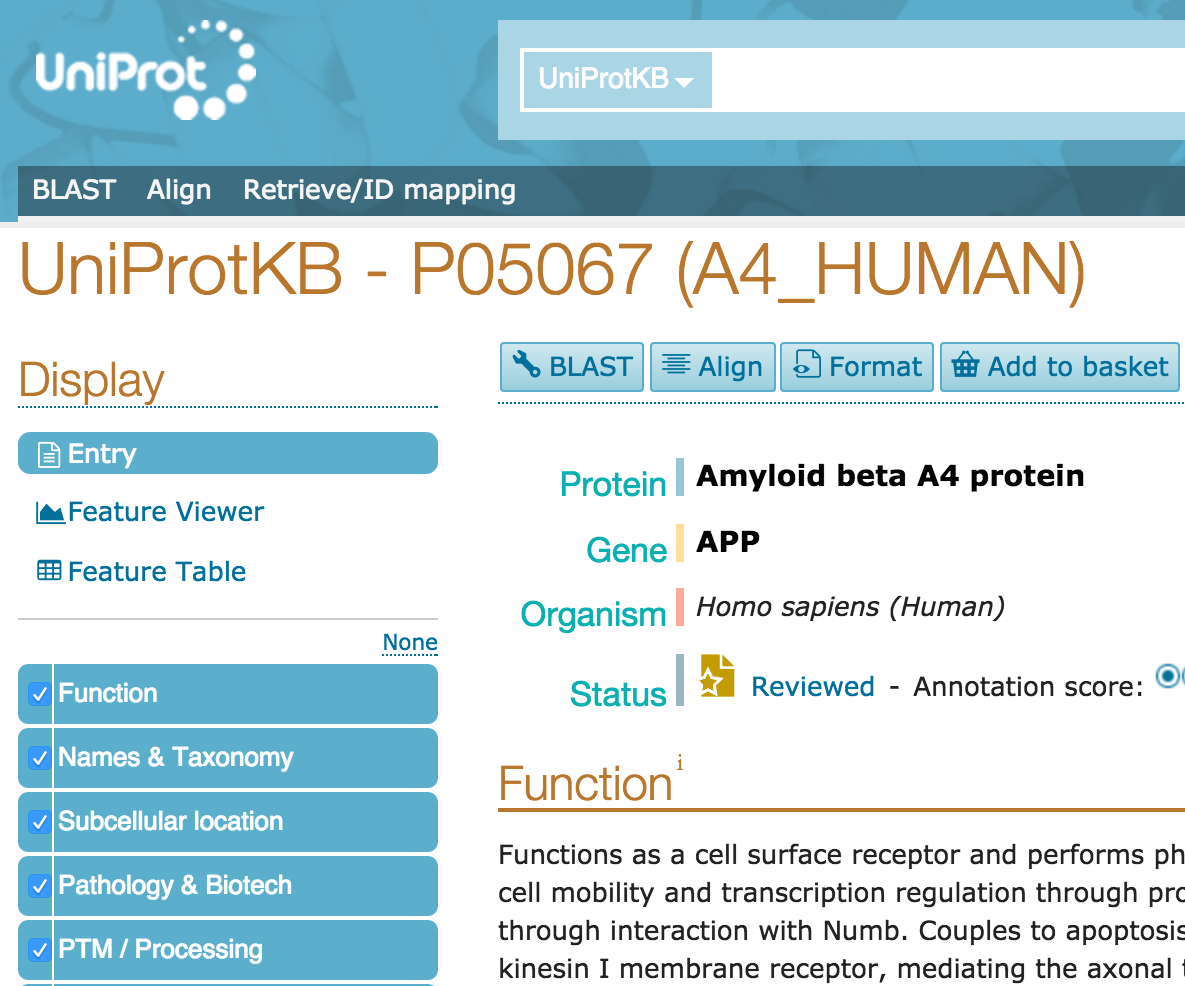The height and width of the screenshot is (986, 1185).
Task: Open the Feature Table grid icon
Action: pyautogui.click(x=50, y=570)
